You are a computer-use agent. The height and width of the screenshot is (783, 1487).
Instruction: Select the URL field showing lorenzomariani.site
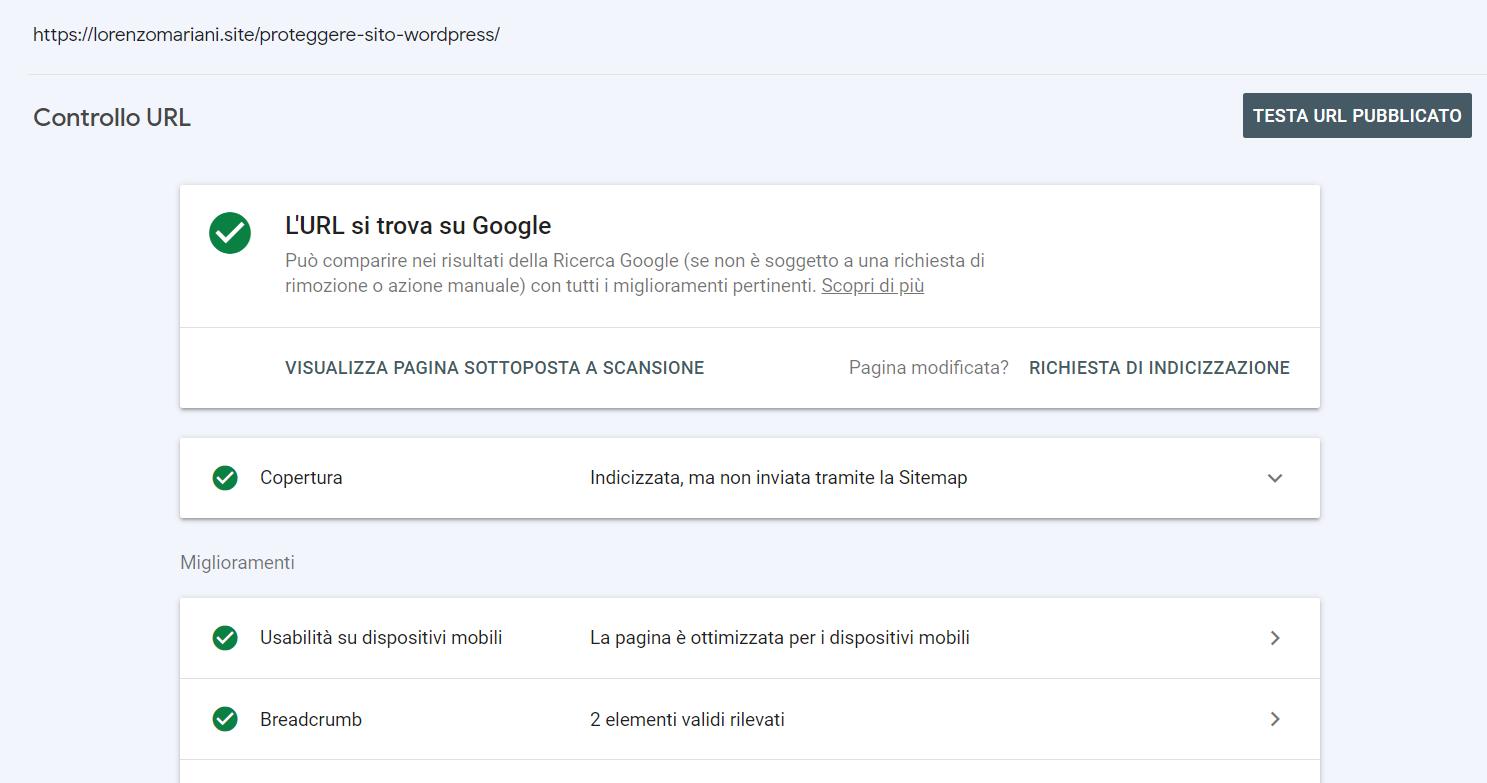point(267,35)
